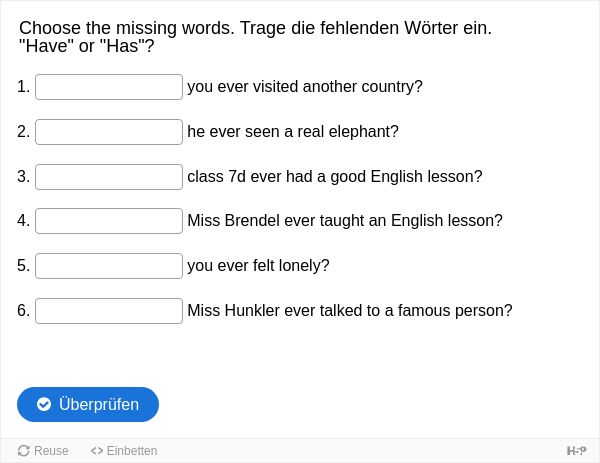
Task: Open the Reuse link text
Action: click(x=51, y=451)
